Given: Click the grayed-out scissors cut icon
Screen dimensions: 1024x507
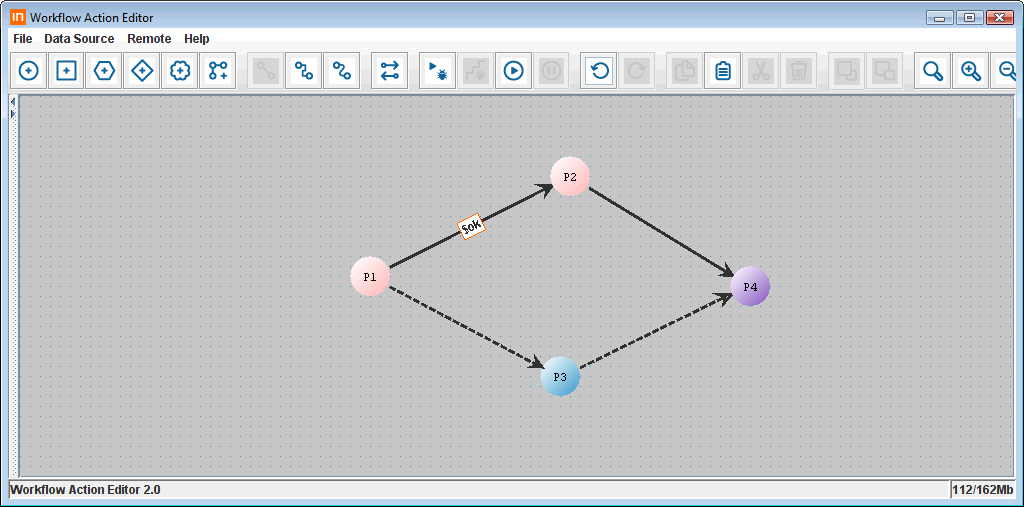Looking at the screenshot, I should click(760, 71).
